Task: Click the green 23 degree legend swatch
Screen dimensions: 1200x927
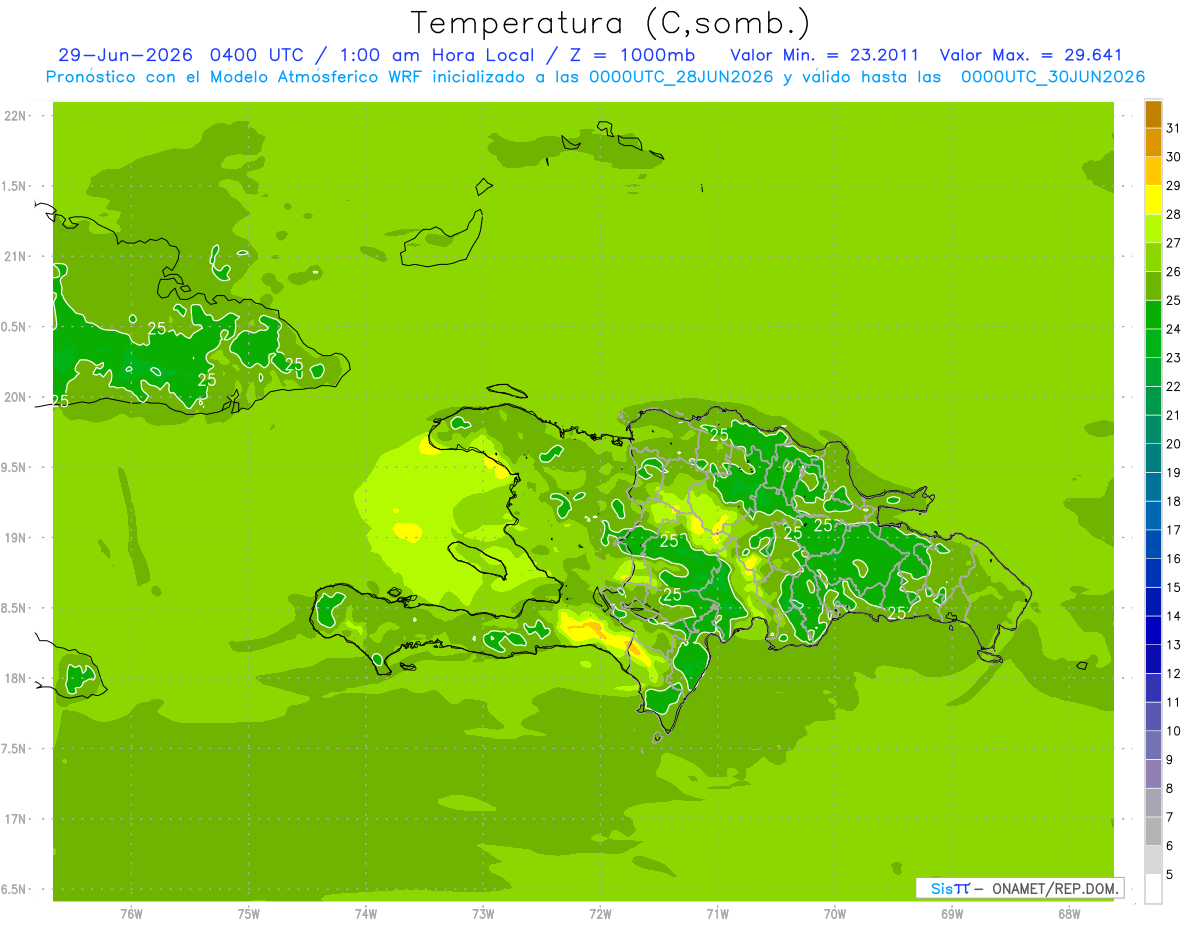Action: pyautogui.click(x=1153, y=344)
